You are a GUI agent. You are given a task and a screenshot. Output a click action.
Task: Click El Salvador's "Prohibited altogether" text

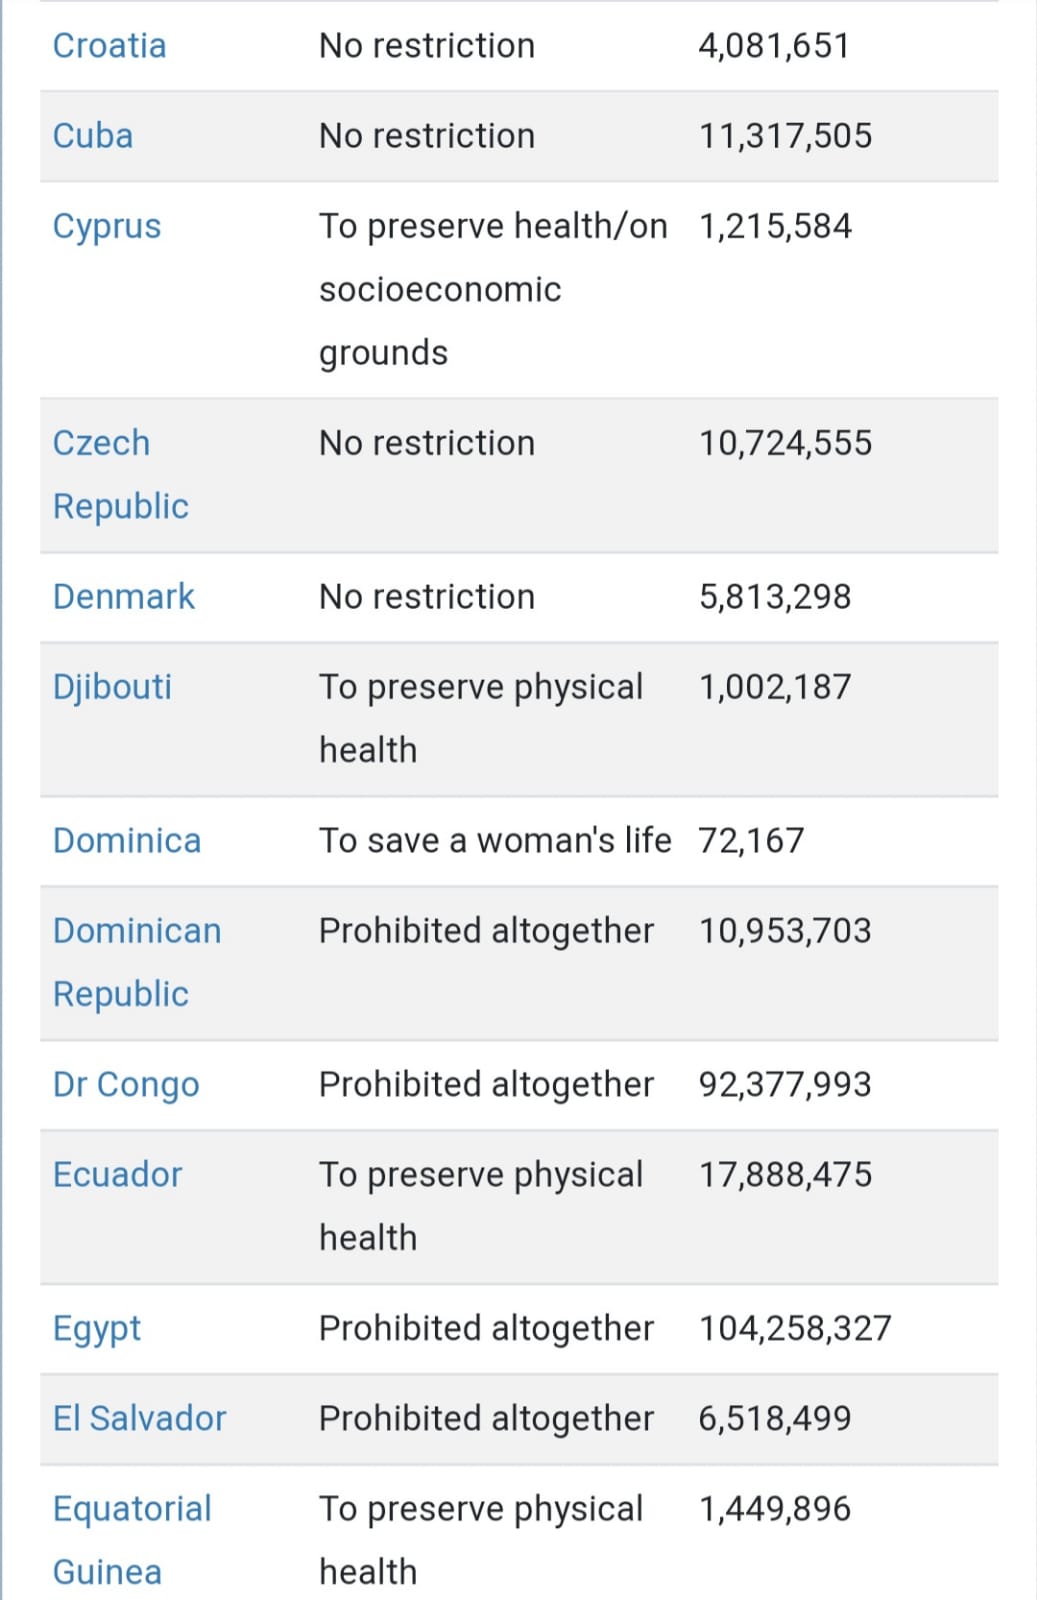click(x=486, y=1419)
